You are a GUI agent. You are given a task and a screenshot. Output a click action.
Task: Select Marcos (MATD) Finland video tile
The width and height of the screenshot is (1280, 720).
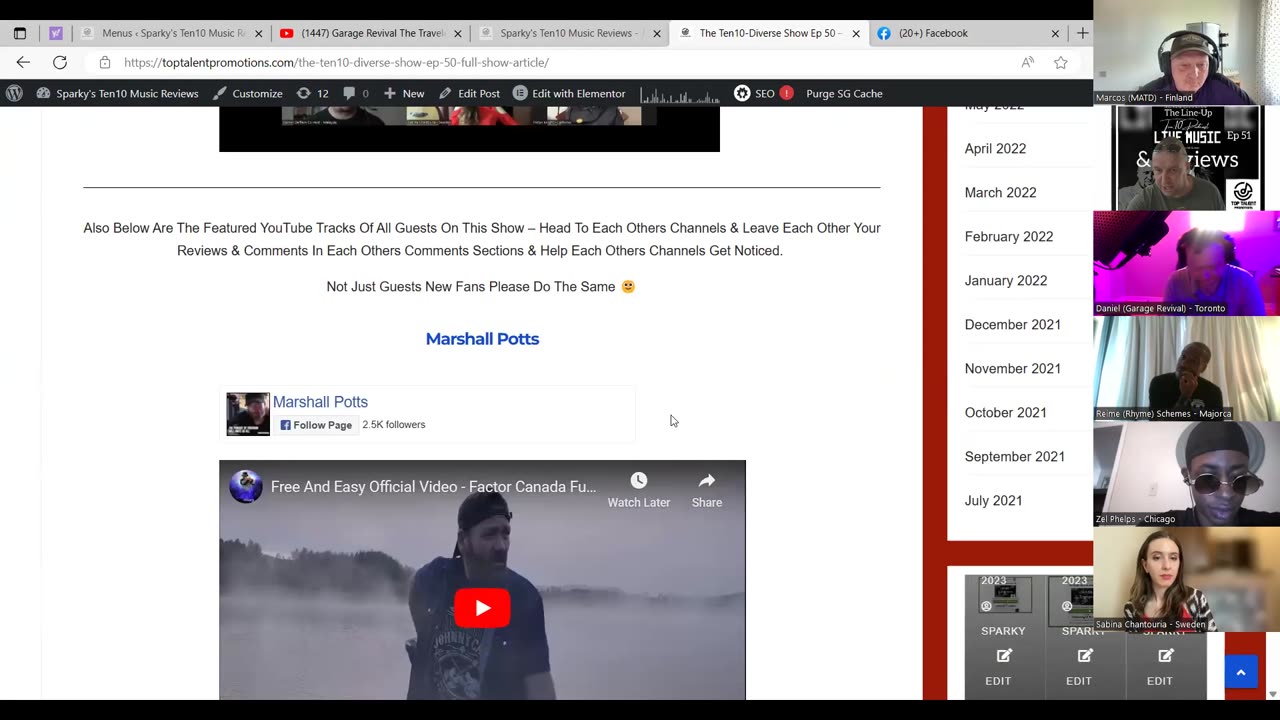1186,52
